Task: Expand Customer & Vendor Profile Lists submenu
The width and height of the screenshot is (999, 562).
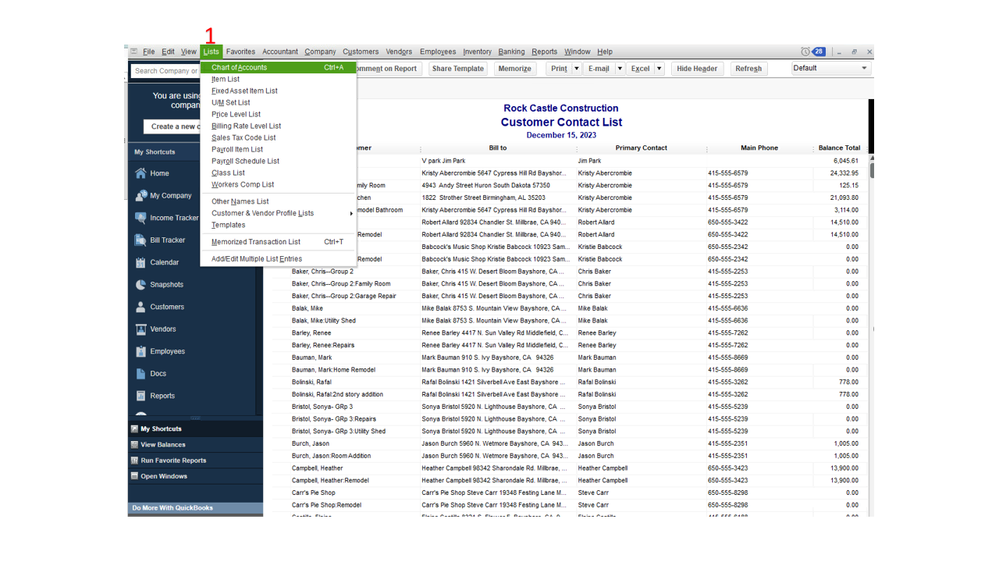Action: (x=278, y=213)
